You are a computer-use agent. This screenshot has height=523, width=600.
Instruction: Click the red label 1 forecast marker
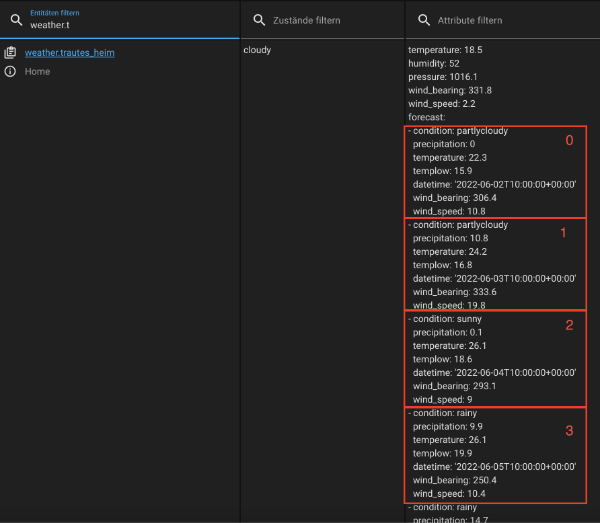coord(563,233)
